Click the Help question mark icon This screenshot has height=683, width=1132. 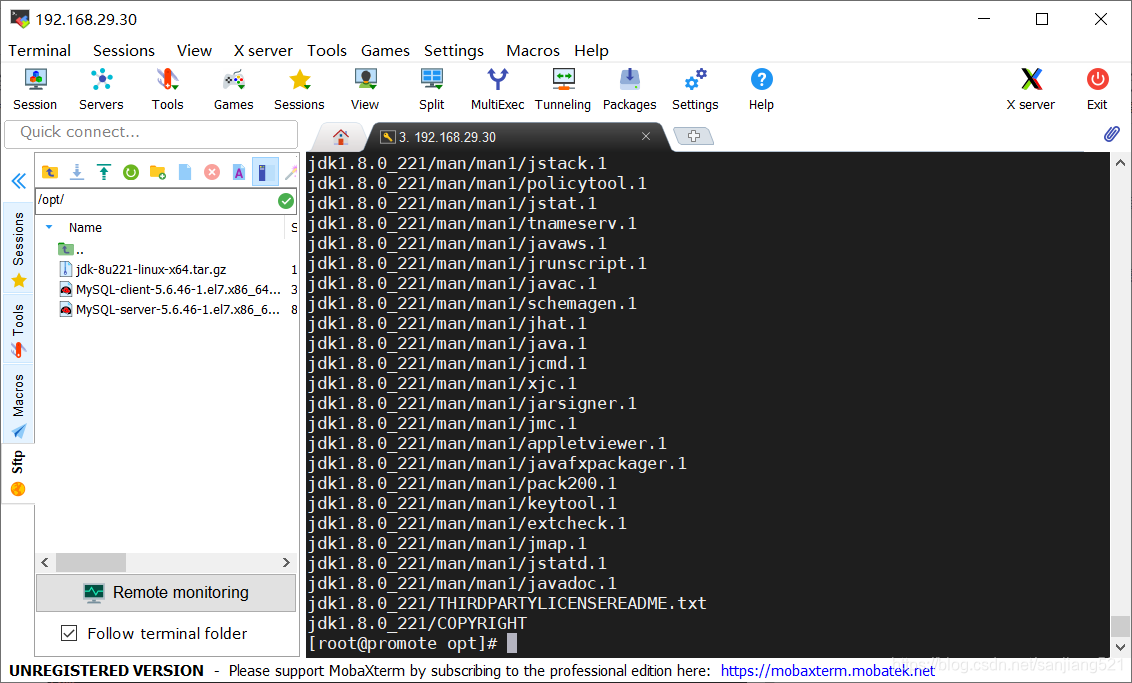click(761, 89)
